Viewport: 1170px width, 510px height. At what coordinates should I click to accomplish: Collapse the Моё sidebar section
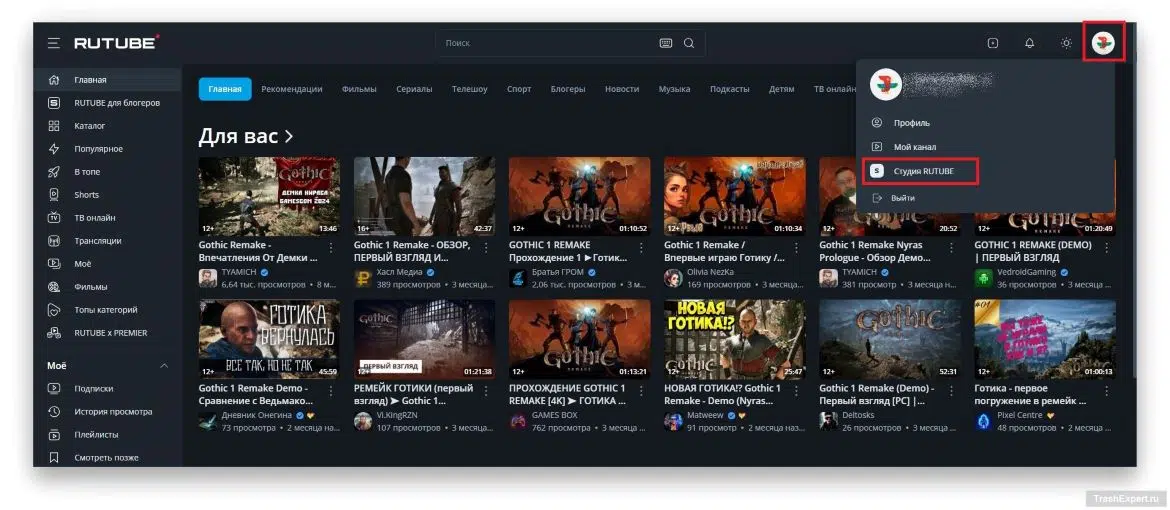(x=164, y=366)
